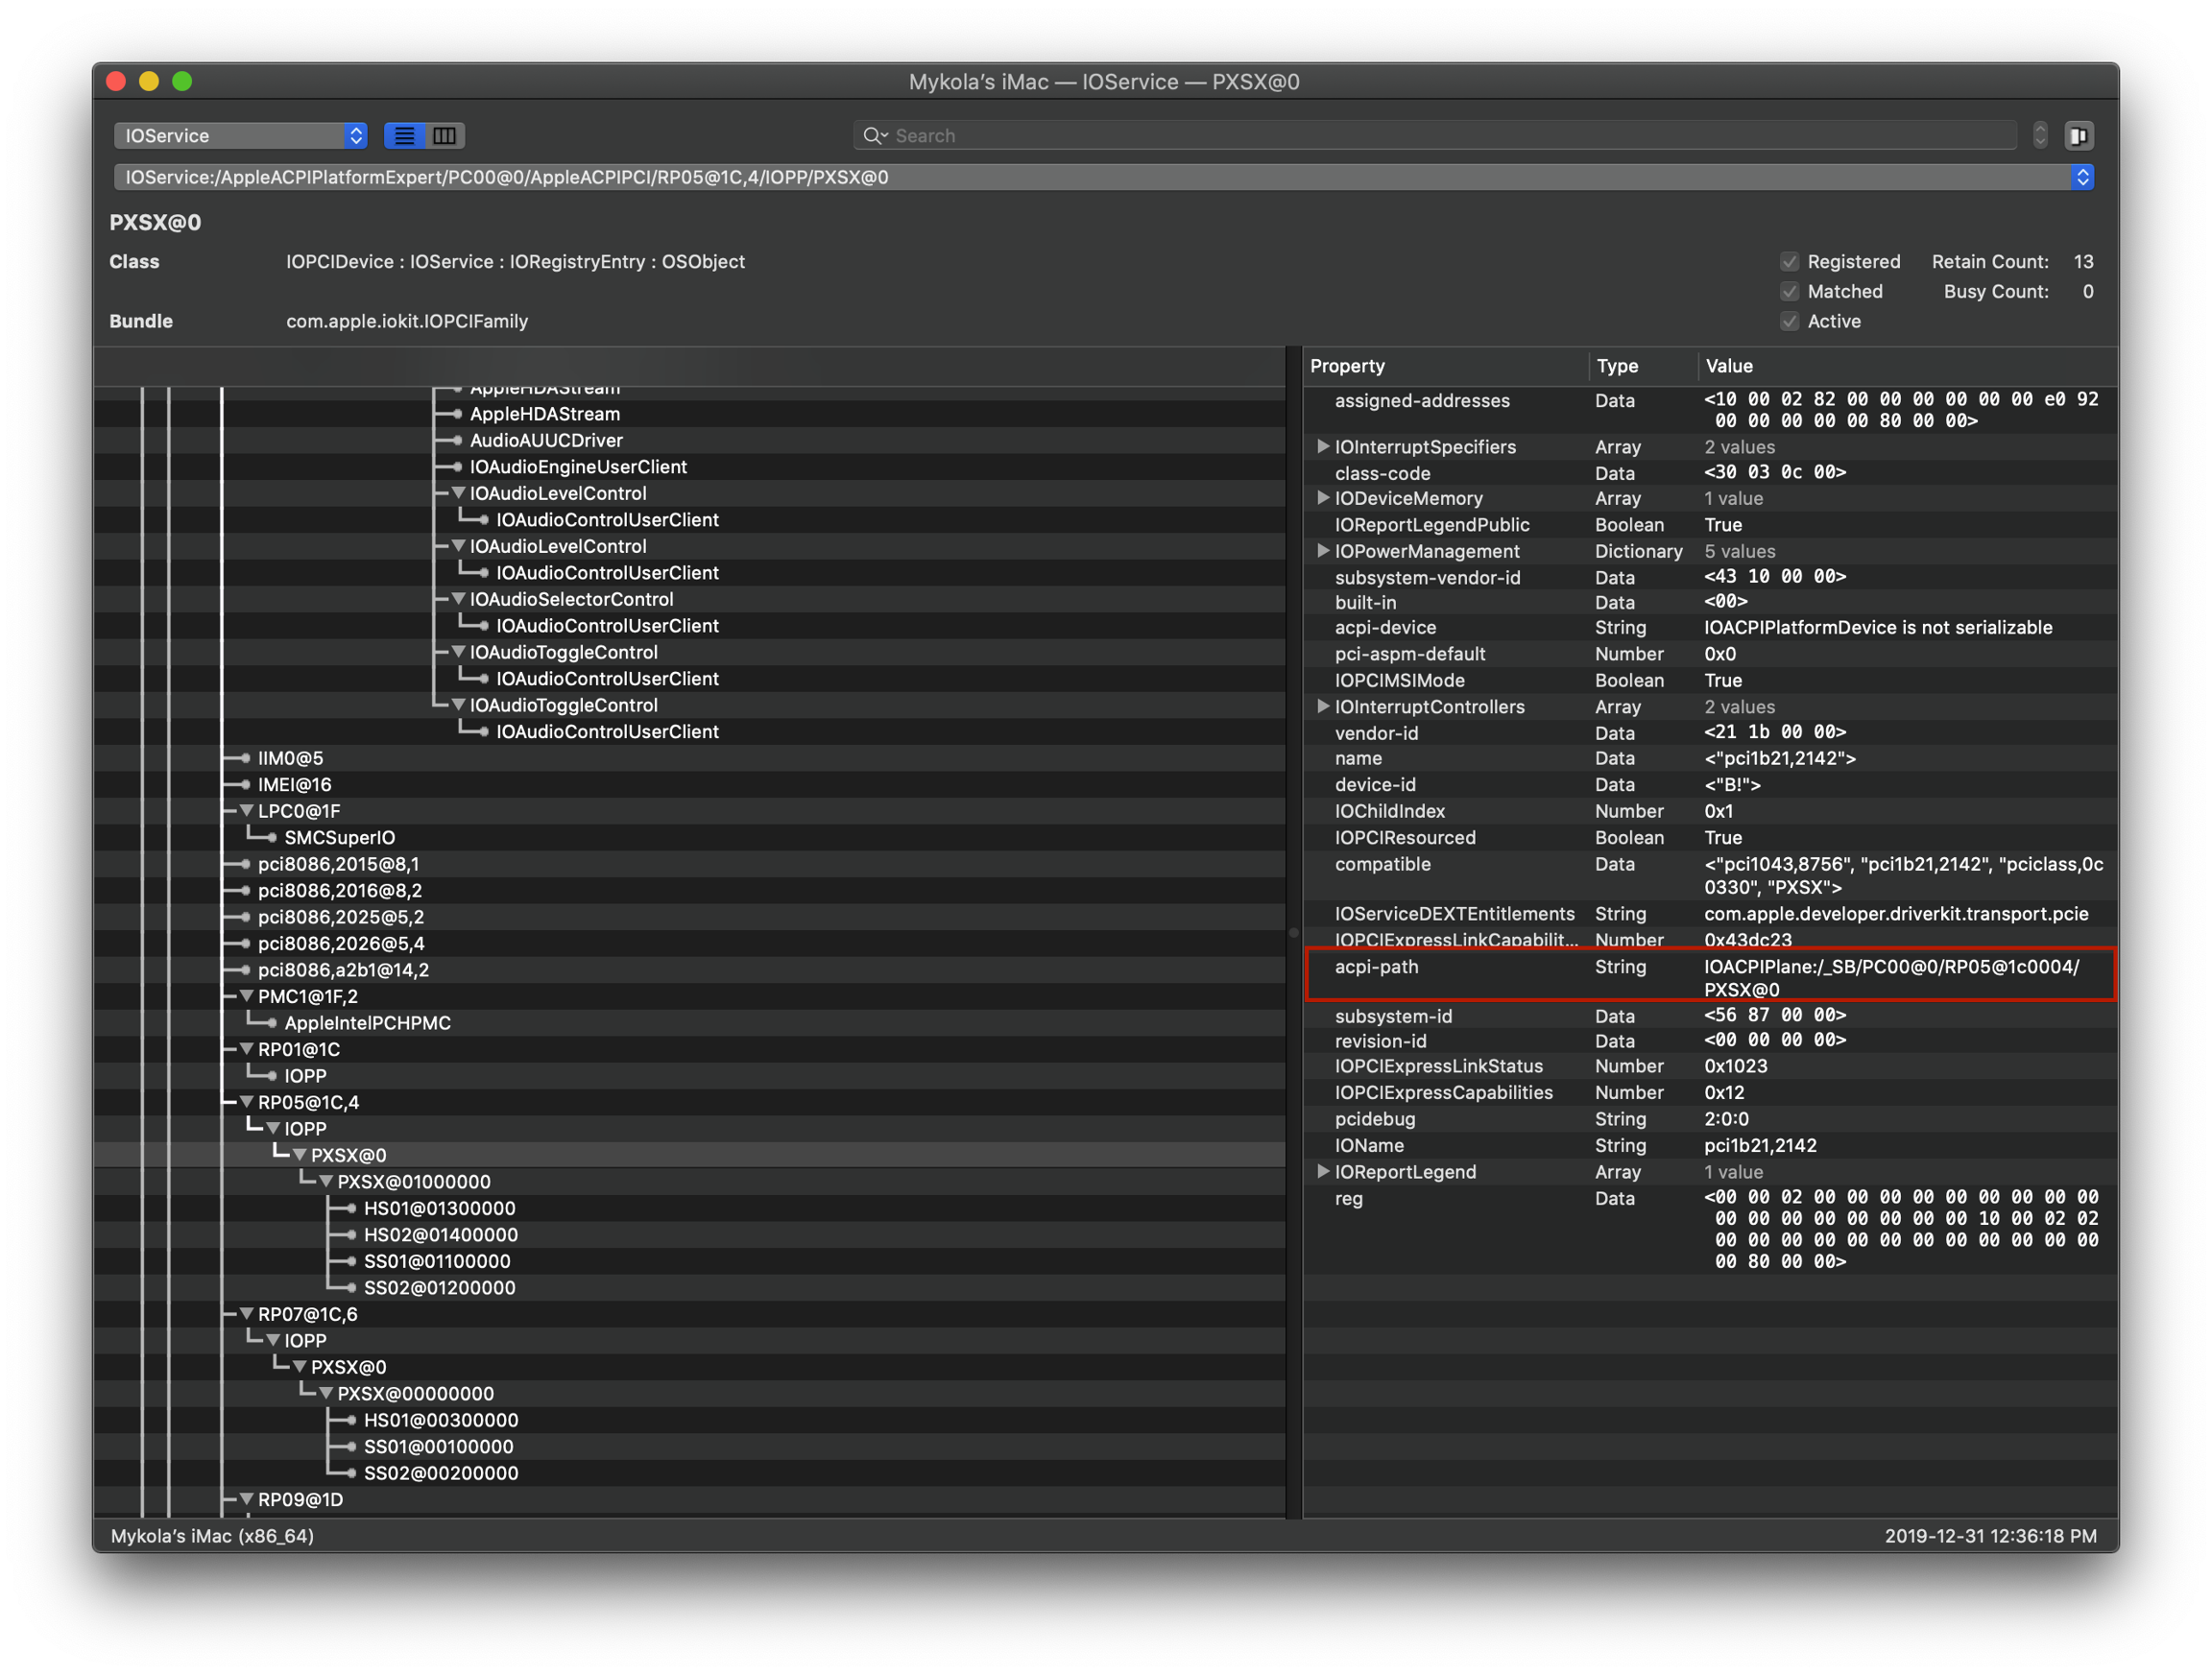Viewport: 2212px width, 1675px height.
Task: Expand the IOPowerManagement dictionary property
Action: pos(1322,550)
